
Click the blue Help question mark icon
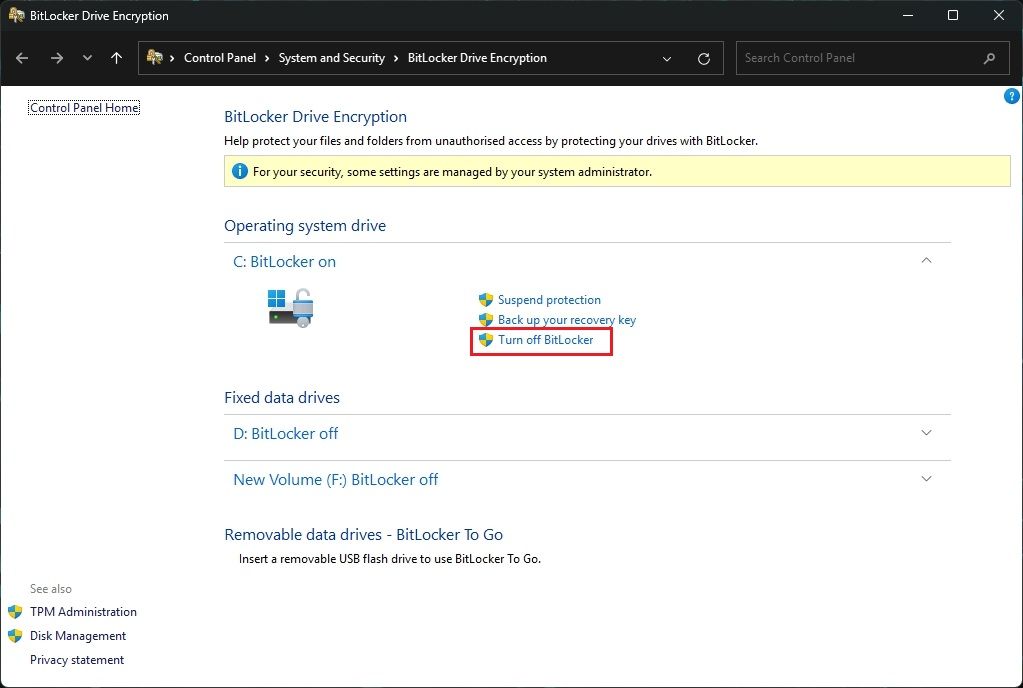(1011, 96)
